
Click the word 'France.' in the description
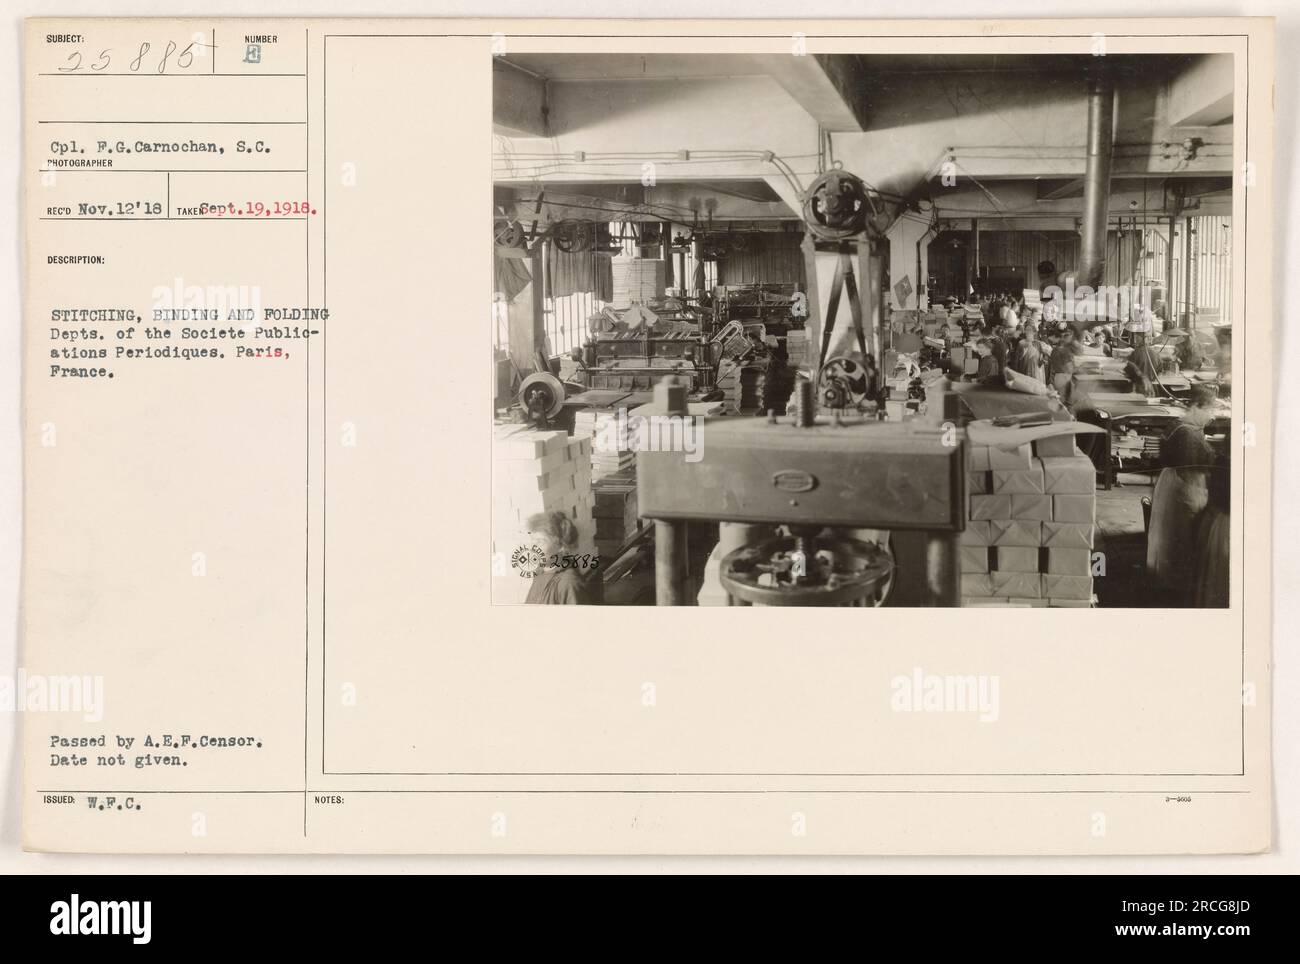coord(83,371)
